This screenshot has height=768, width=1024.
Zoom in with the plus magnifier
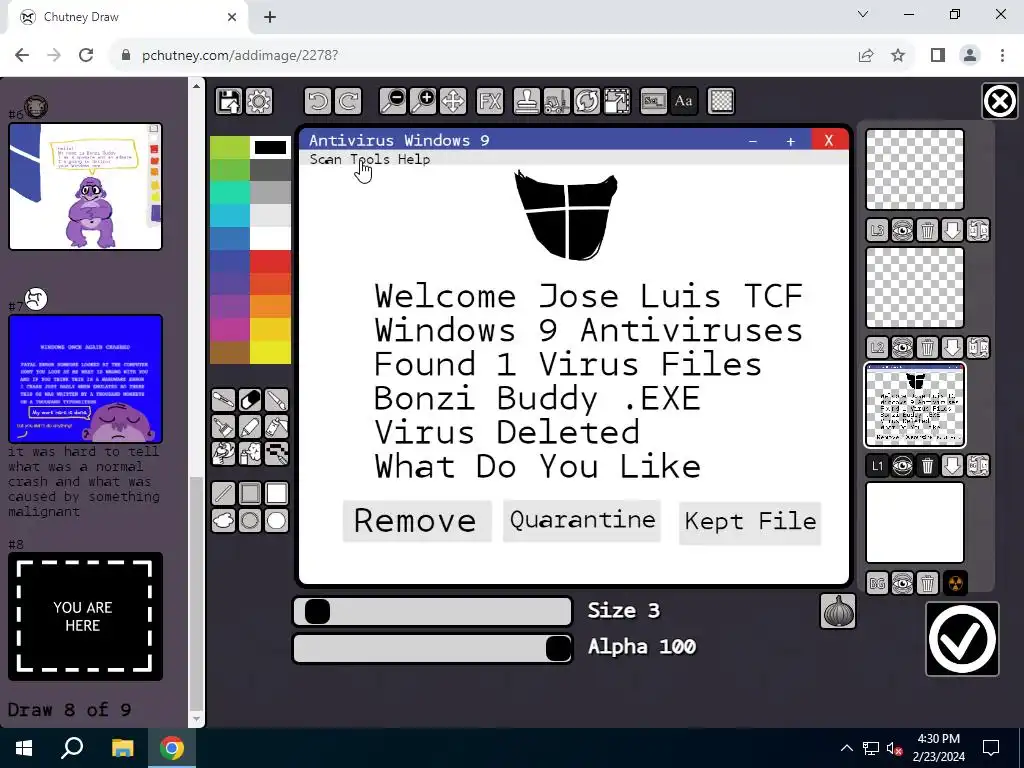click(x=423, y=101)
